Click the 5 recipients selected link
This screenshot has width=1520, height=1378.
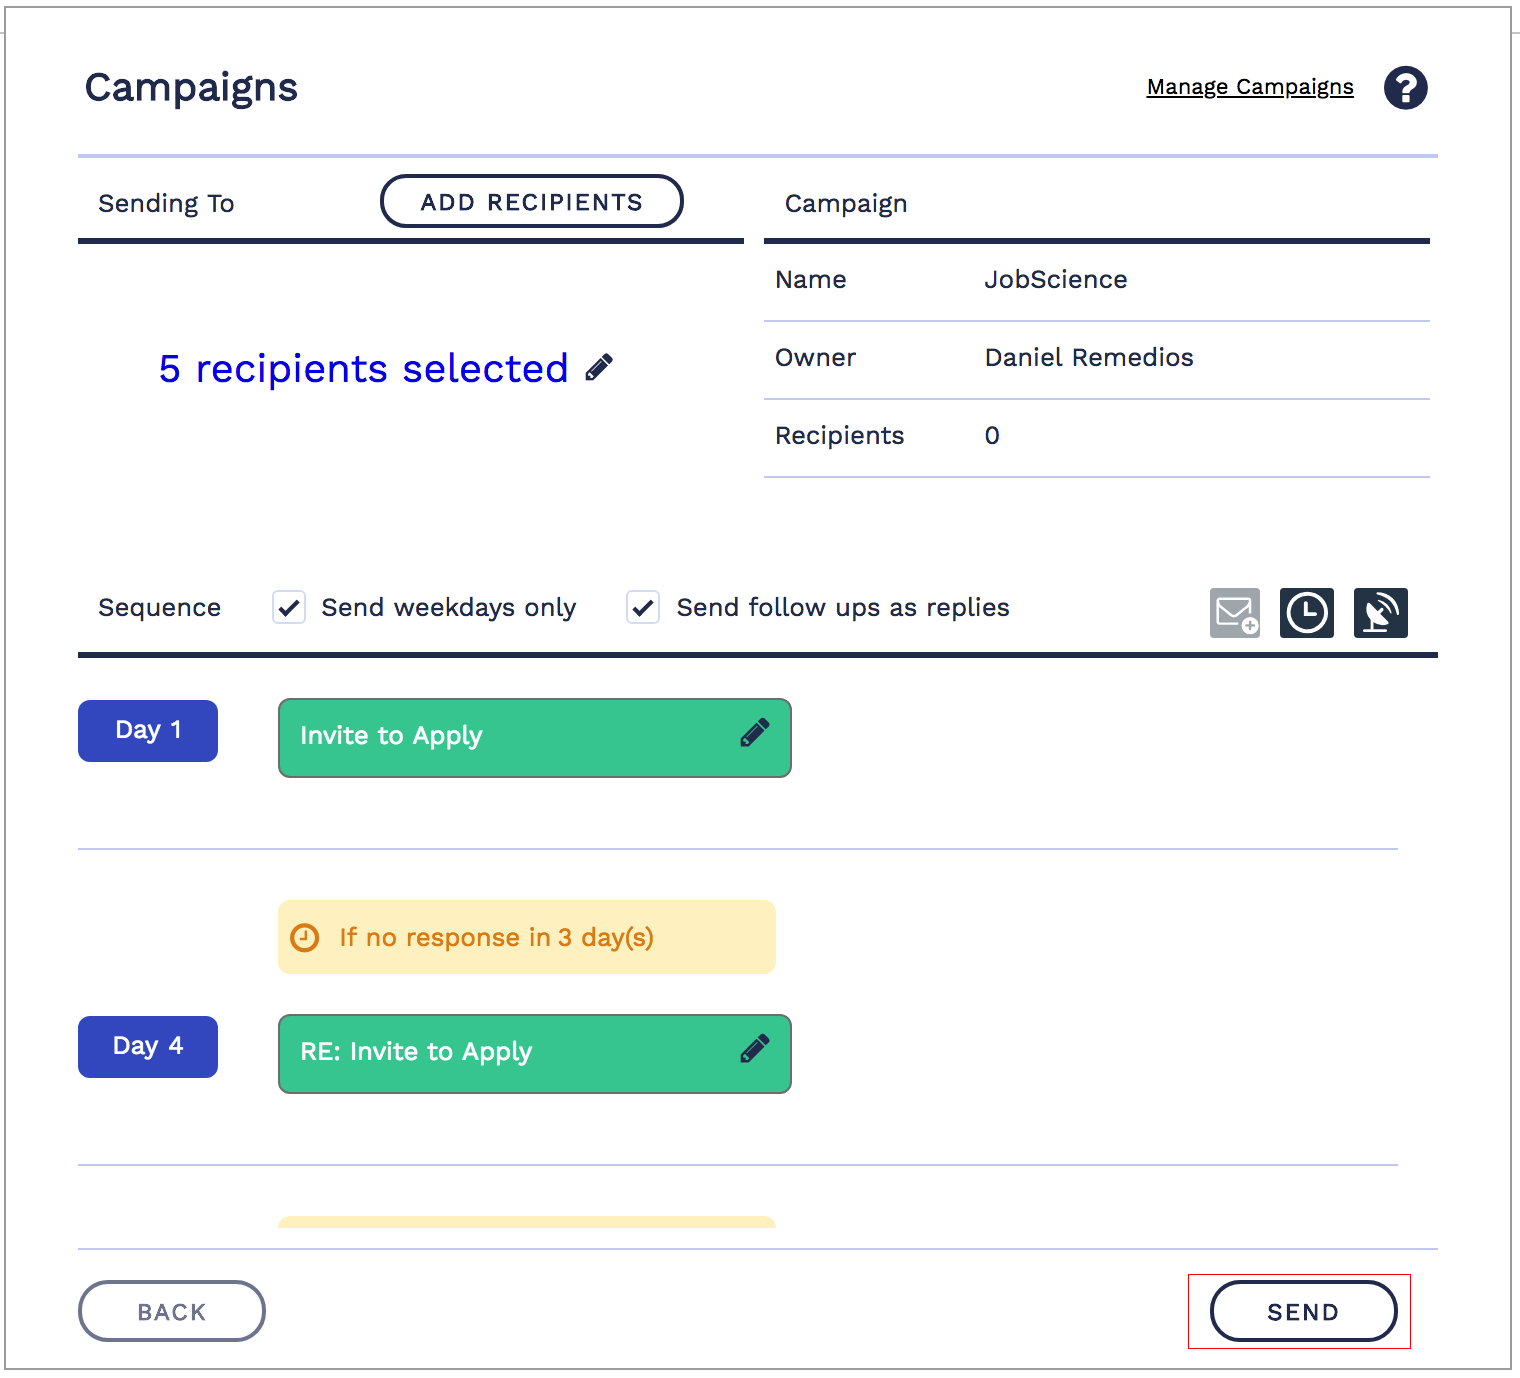pos(363,369)
